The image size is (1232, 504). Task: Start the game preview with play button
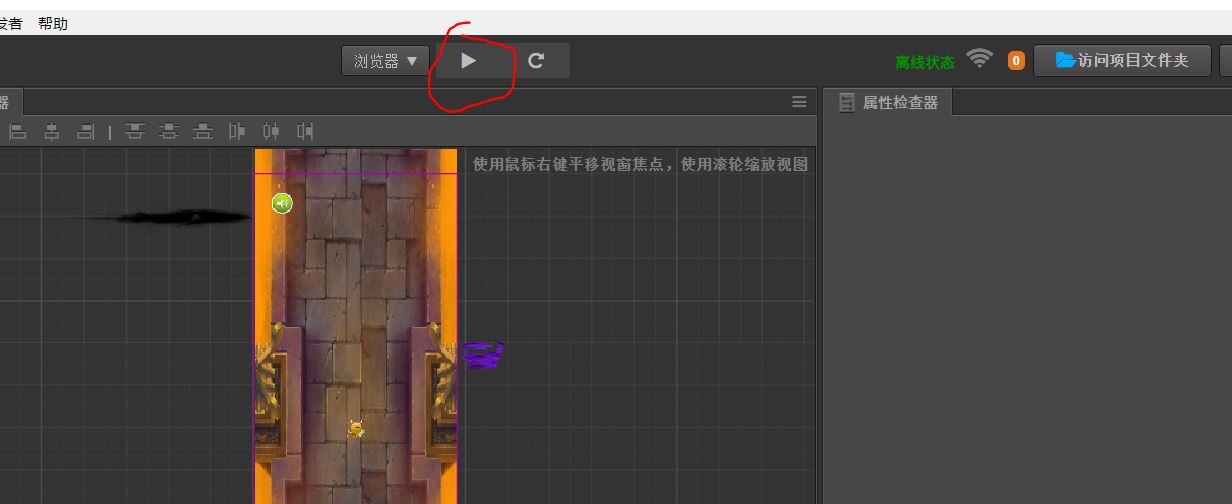(x=469, y=60)
